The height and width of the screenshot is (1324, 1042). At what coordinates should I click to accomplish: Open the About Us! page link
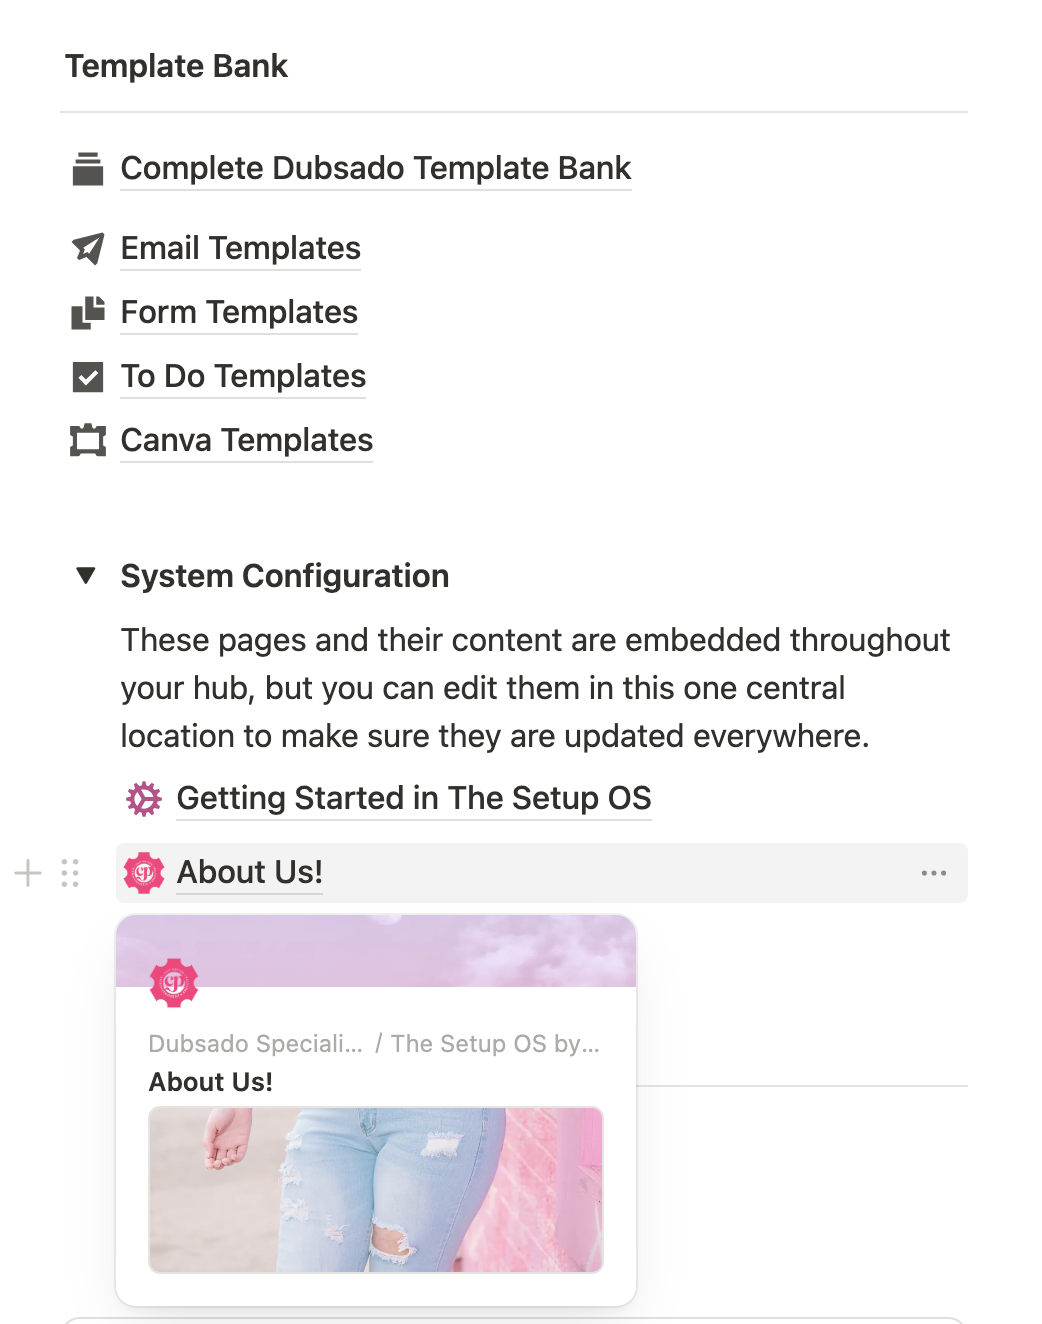pyautogui.click(x=250, y=872)
